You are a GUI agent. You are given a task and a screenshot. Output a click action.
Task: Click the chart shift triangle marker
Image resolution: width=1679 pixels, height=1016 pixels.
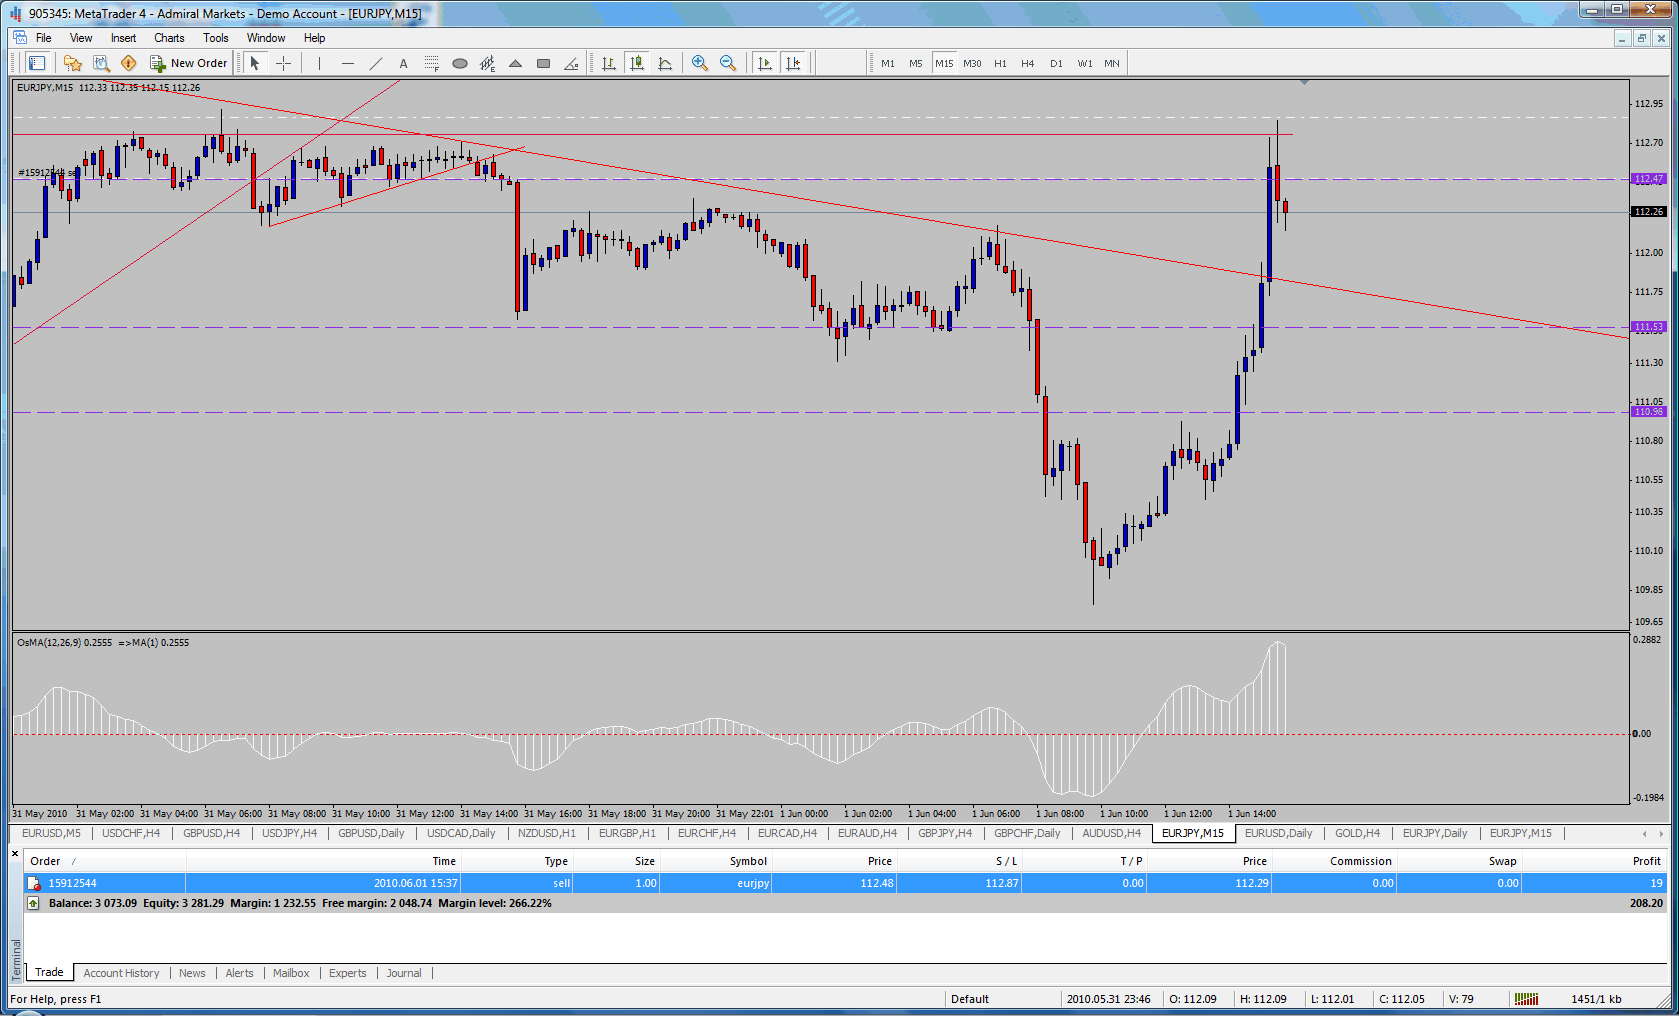(x=1304, y=82)
